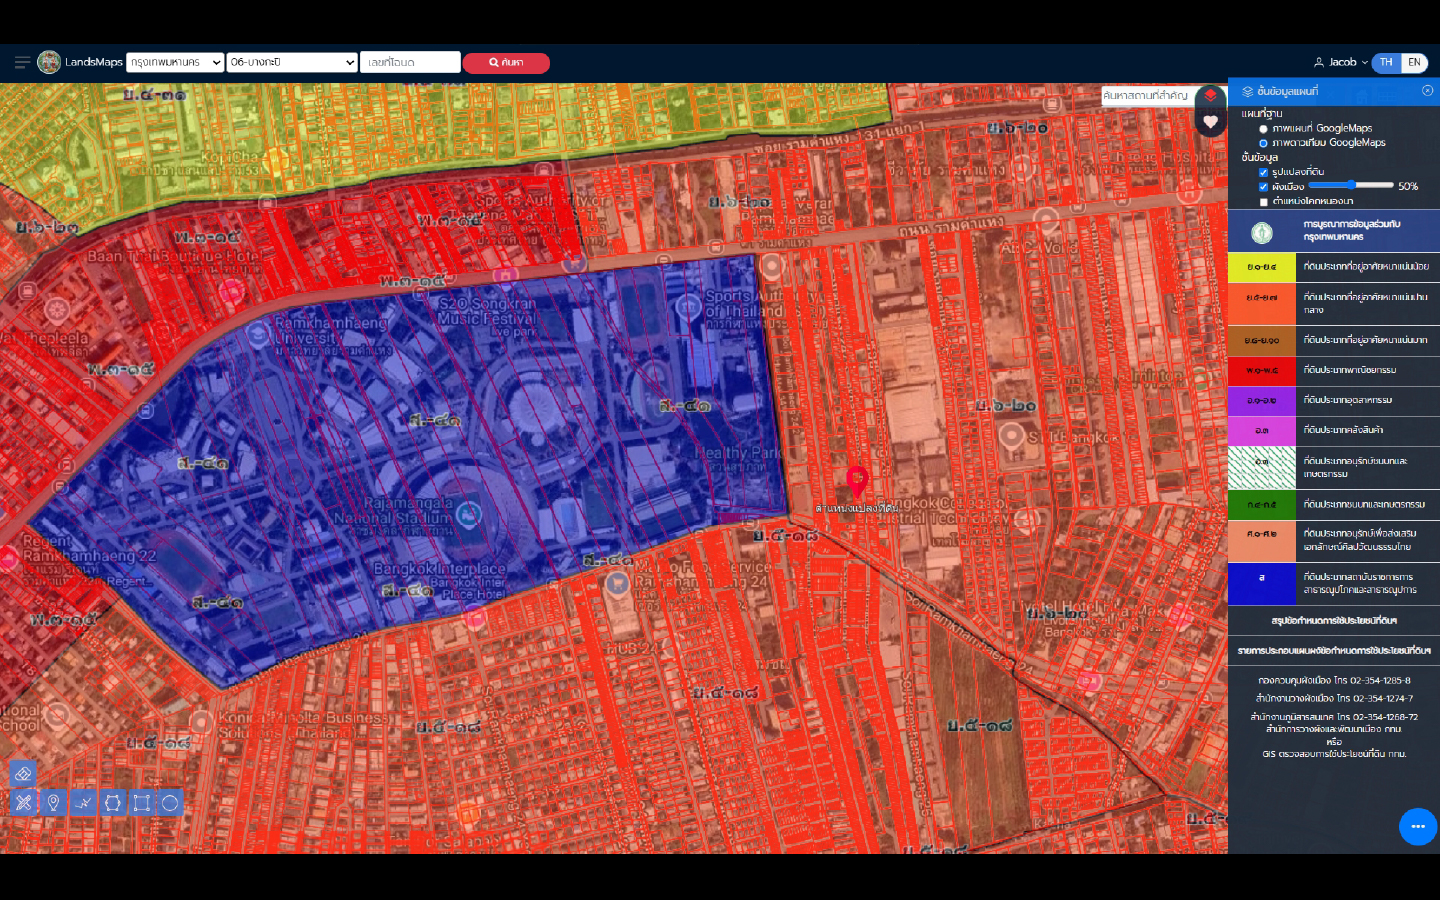Click the red map layers icon
This screenshot has width=1440, height=900.
1210,96
